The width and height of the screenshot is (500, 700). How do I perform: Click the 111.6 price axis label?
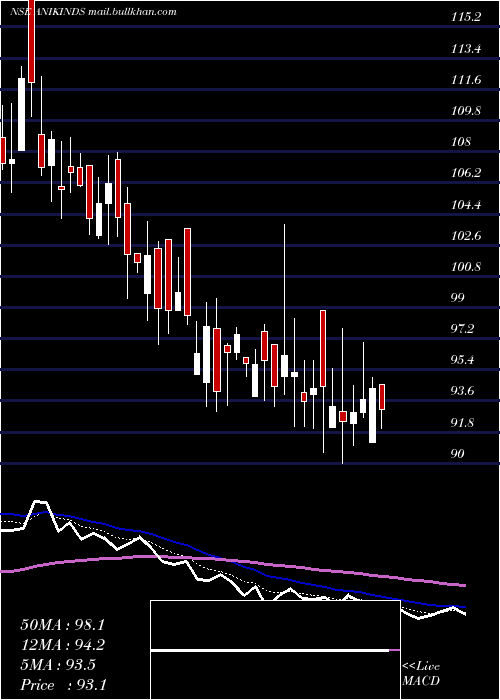466,80
